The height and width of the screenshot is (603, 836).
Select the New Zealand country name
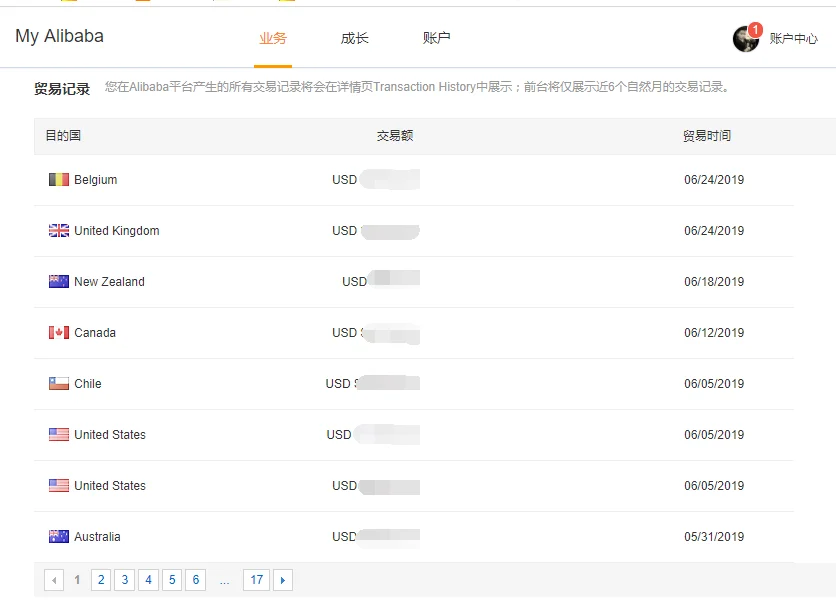[x=109, y=282]
